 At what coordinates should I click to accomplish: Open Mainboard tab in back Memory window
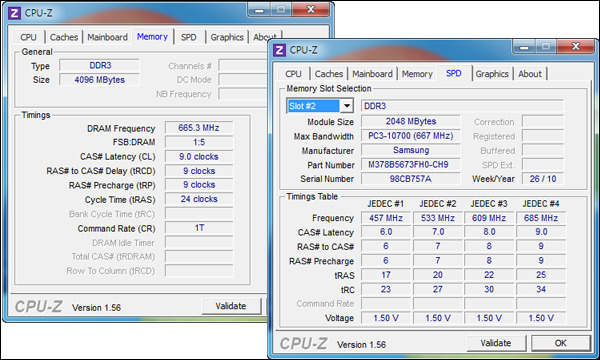pos(107,37)
